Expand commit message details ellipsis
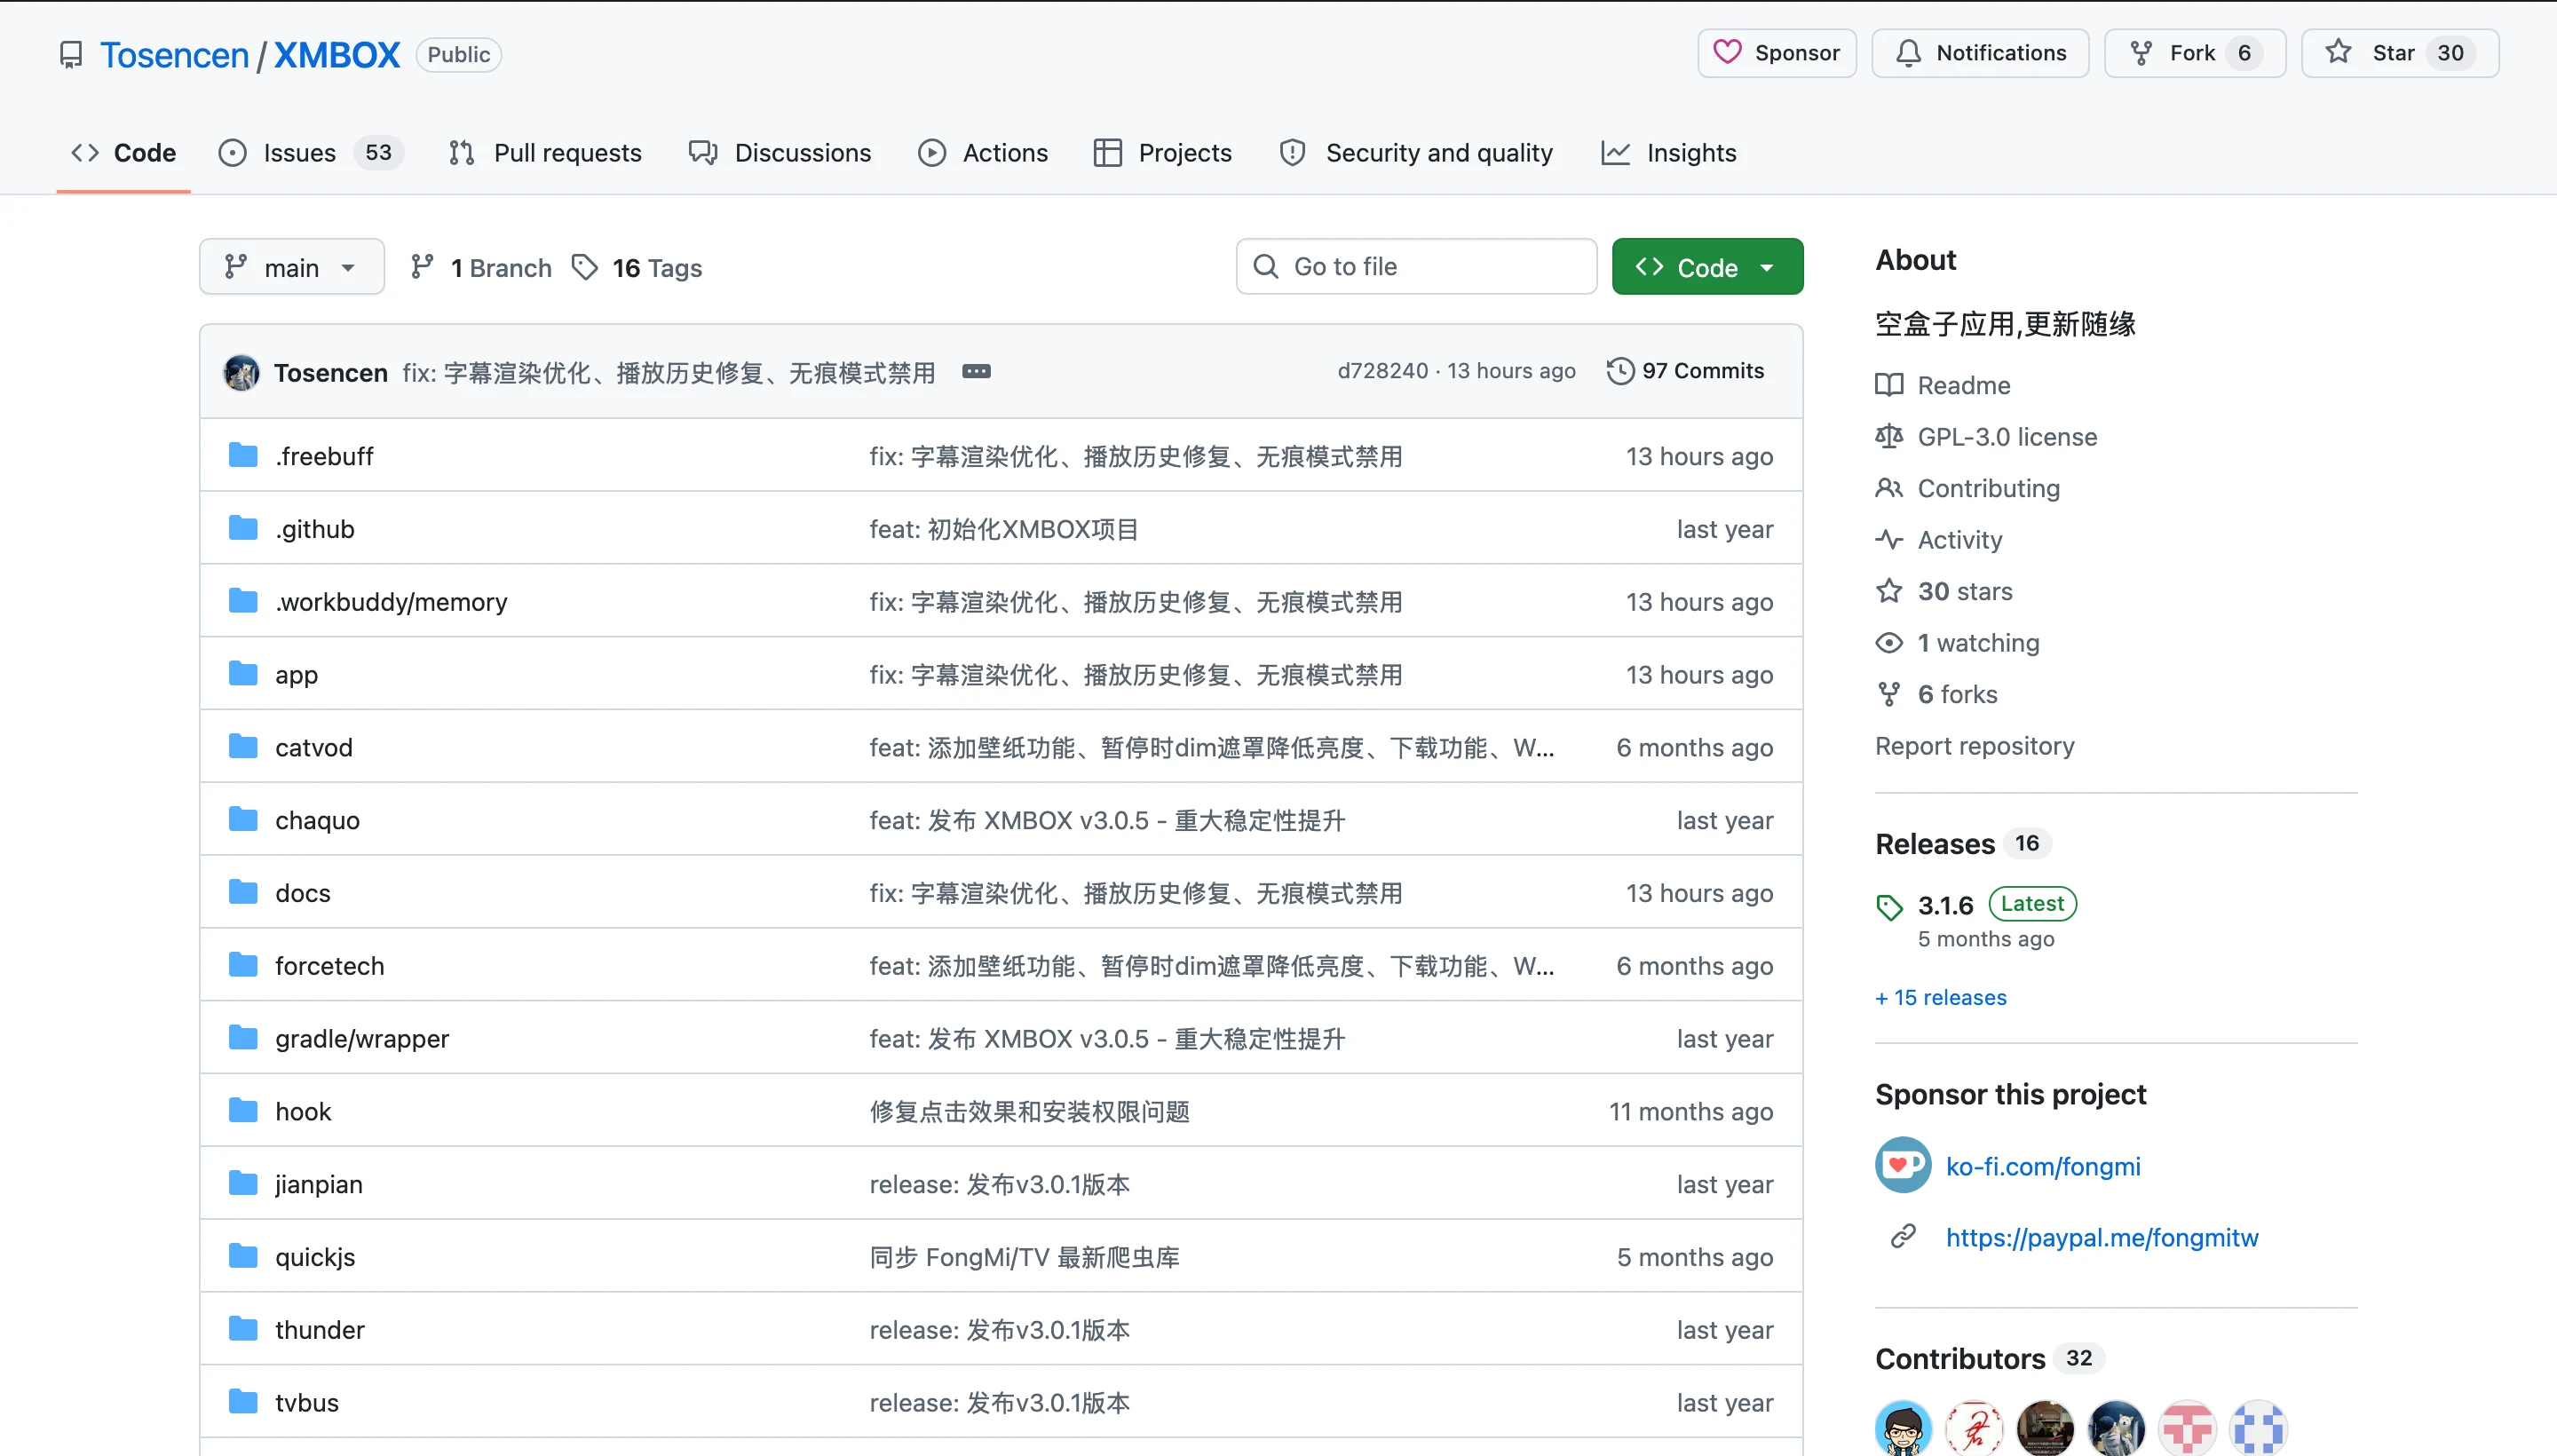2557x1456 pixels. click(976, 371)
